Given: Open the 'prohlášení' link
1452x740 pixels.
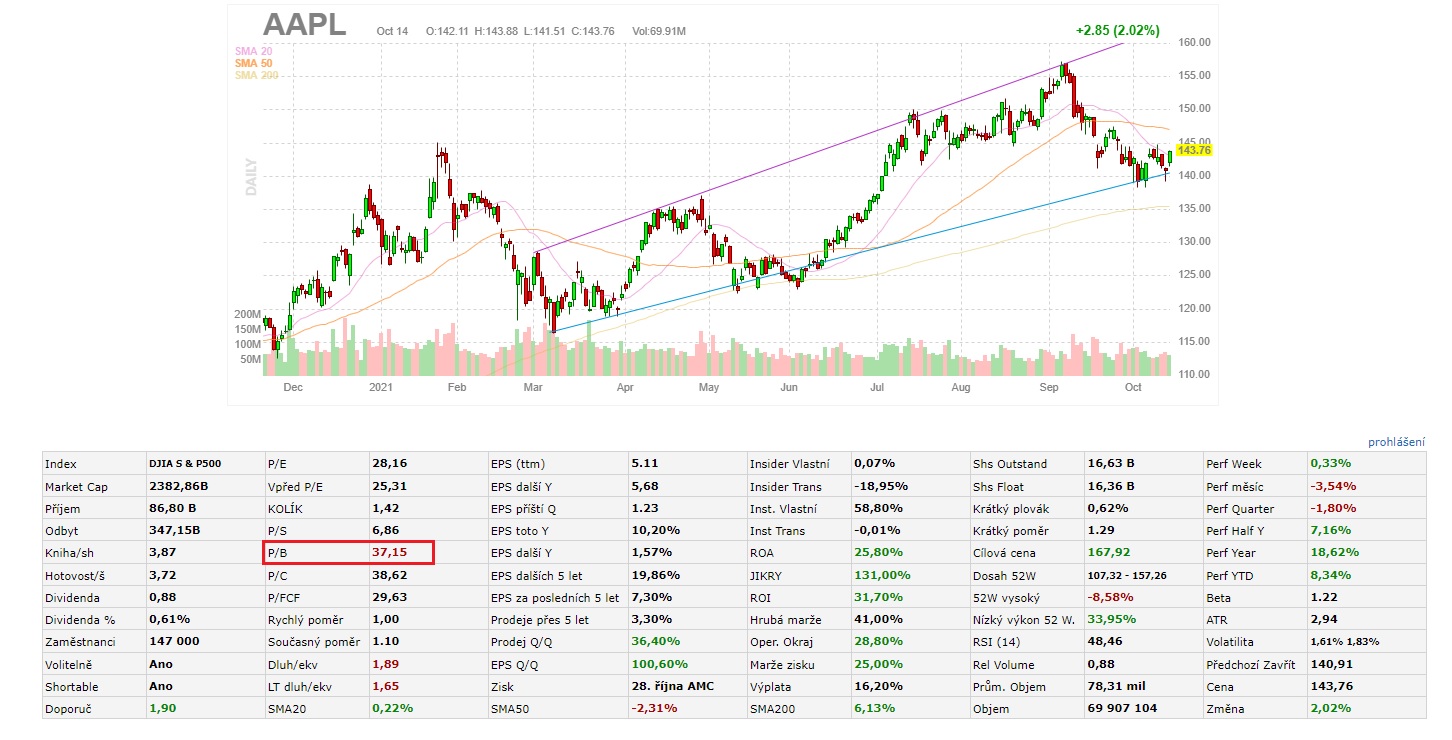Looking at the screenshot, I should 1396,442.
